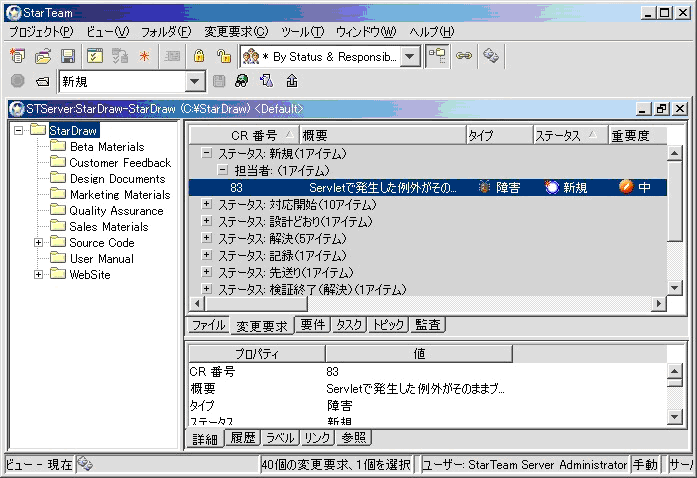The height and width of the screenshot is (478, 697).
Task: Toggle the folder hierarchy tree button
Action: point(437,56)
